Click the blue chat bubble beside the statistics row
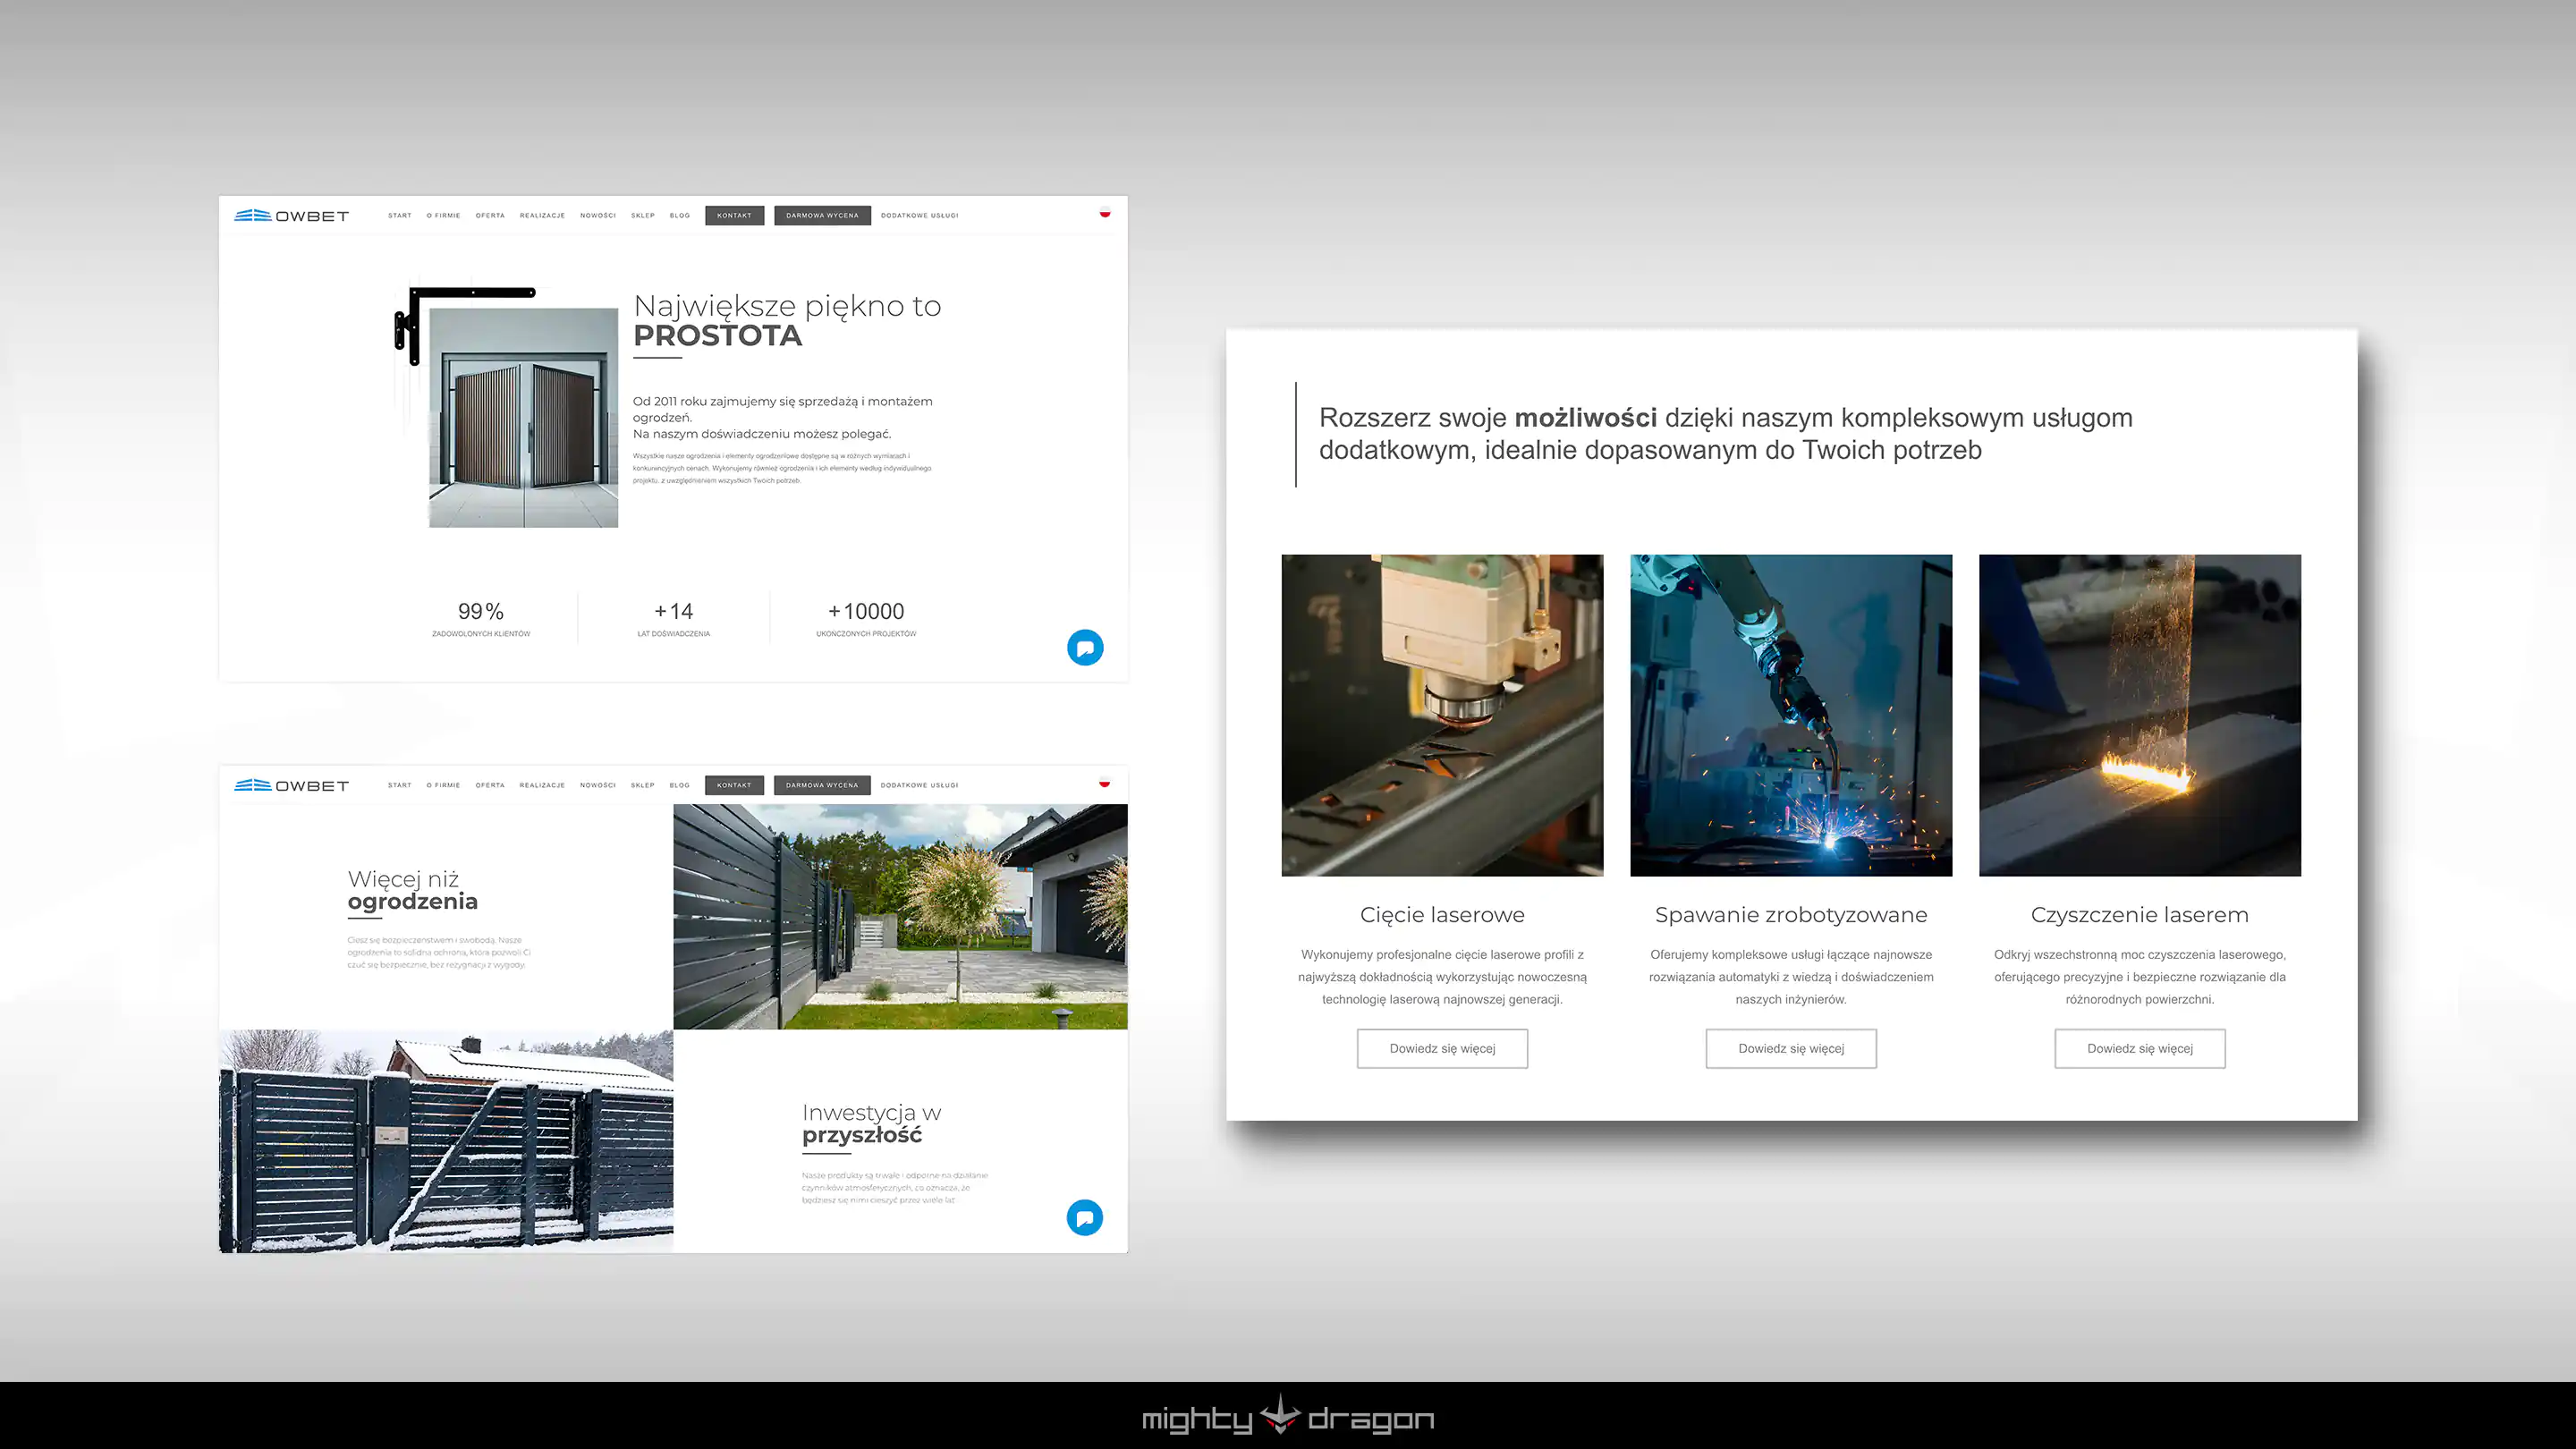 [x=1085, y=648]
